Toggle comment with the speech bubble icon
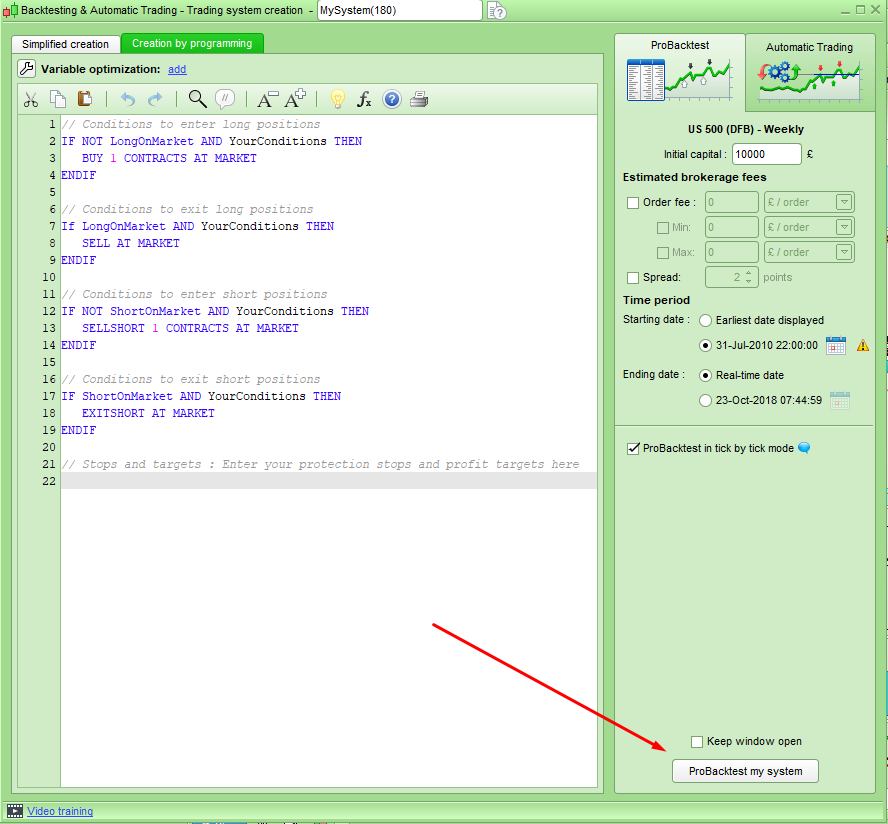888x824 pixels. (x=225, y=99)
